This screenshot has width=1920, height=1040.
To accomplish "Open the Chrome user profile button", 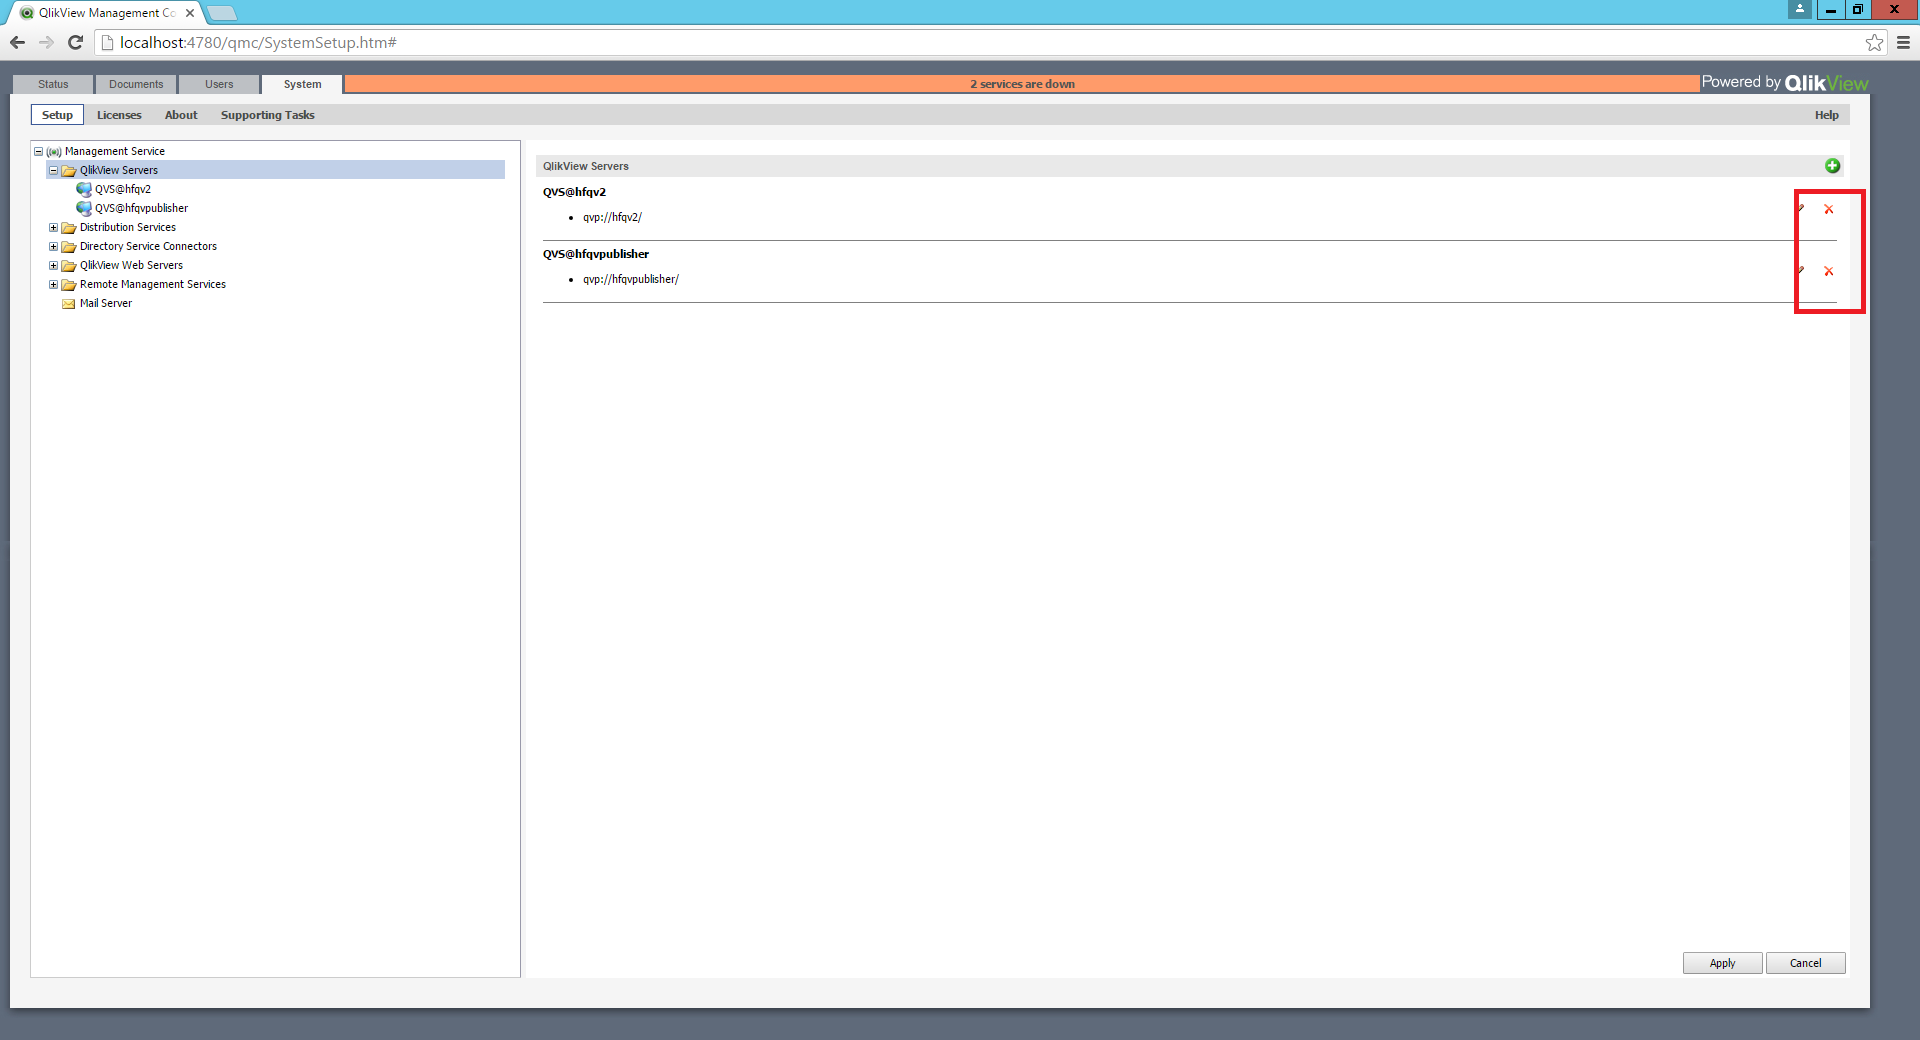I will (x=1800, y=9).
